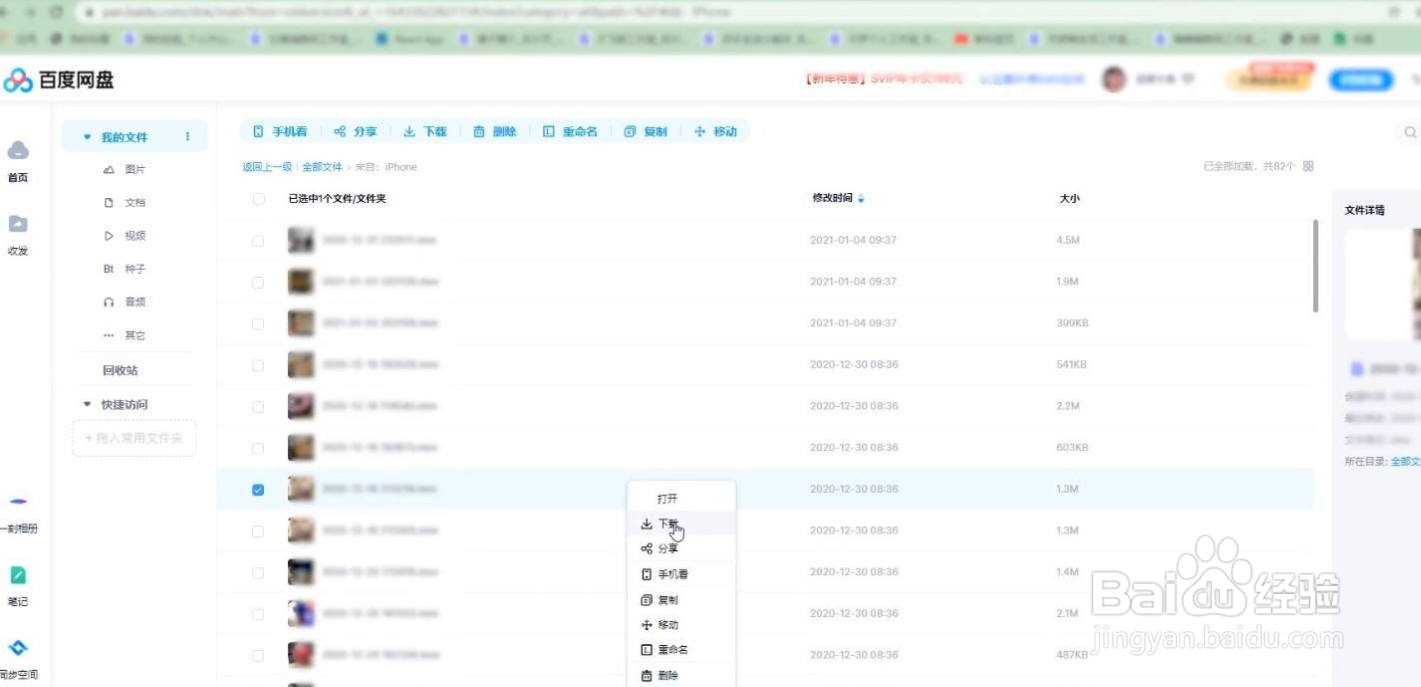Switch to grid view layout icon
The image size is (1421, 687).
(x=1308, y=166)
